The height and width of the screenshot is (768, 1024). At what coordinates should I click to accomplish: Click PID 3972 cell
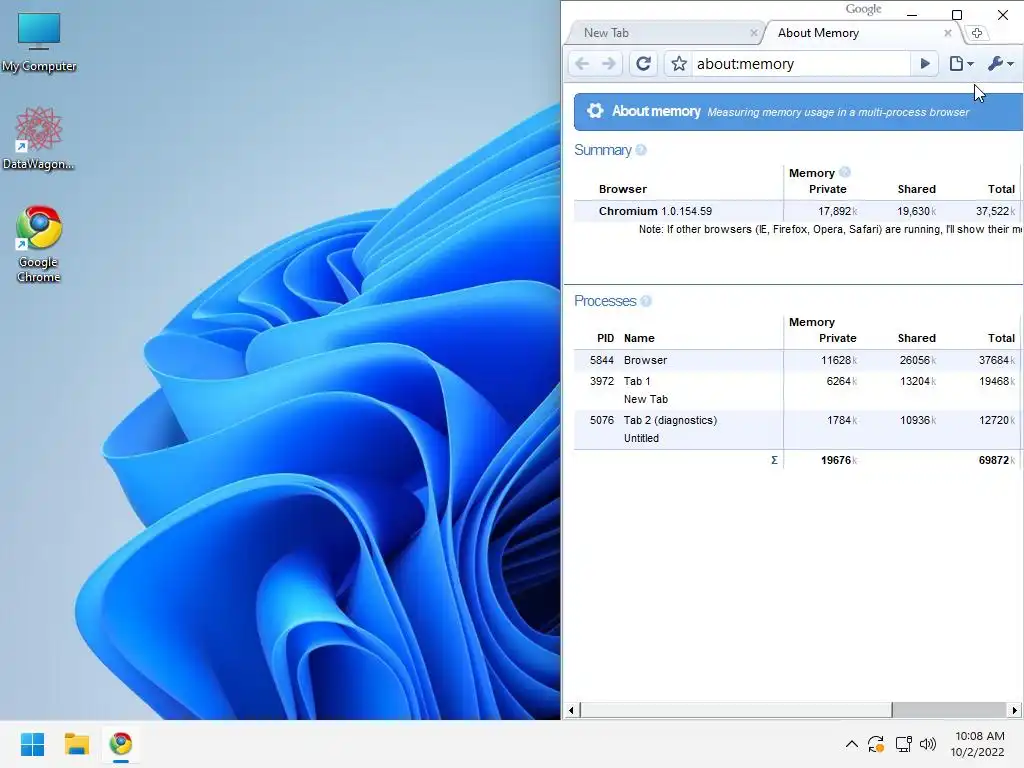coord(601,381)
